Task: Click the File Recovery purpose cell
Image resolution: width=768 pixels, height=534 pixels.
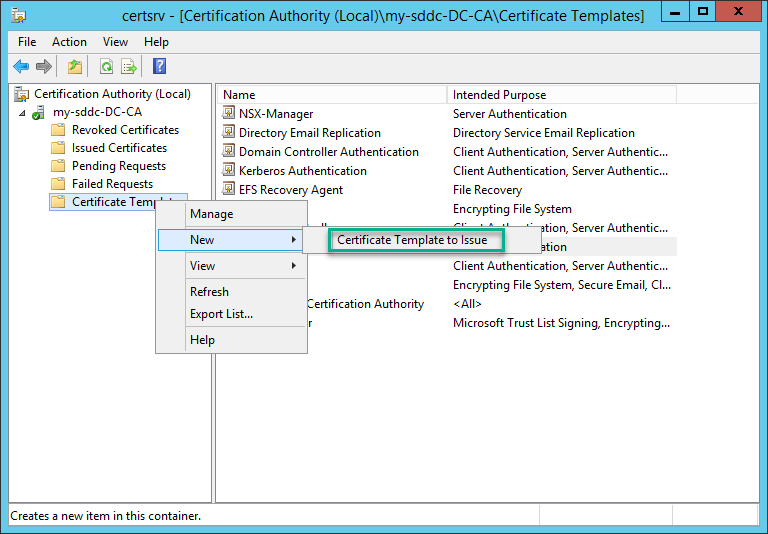Action: [x=487, y=190]
